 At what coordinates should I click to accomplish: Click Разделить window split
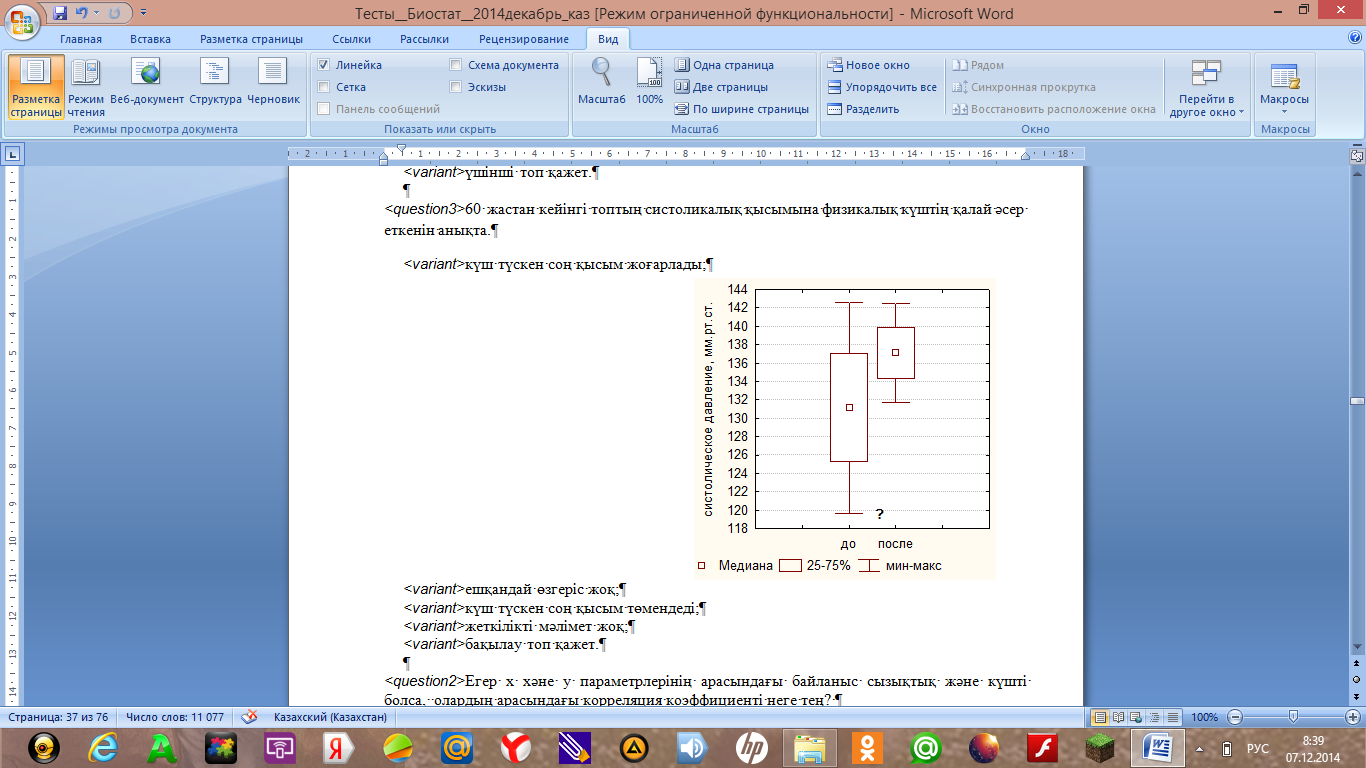point(863,109)
